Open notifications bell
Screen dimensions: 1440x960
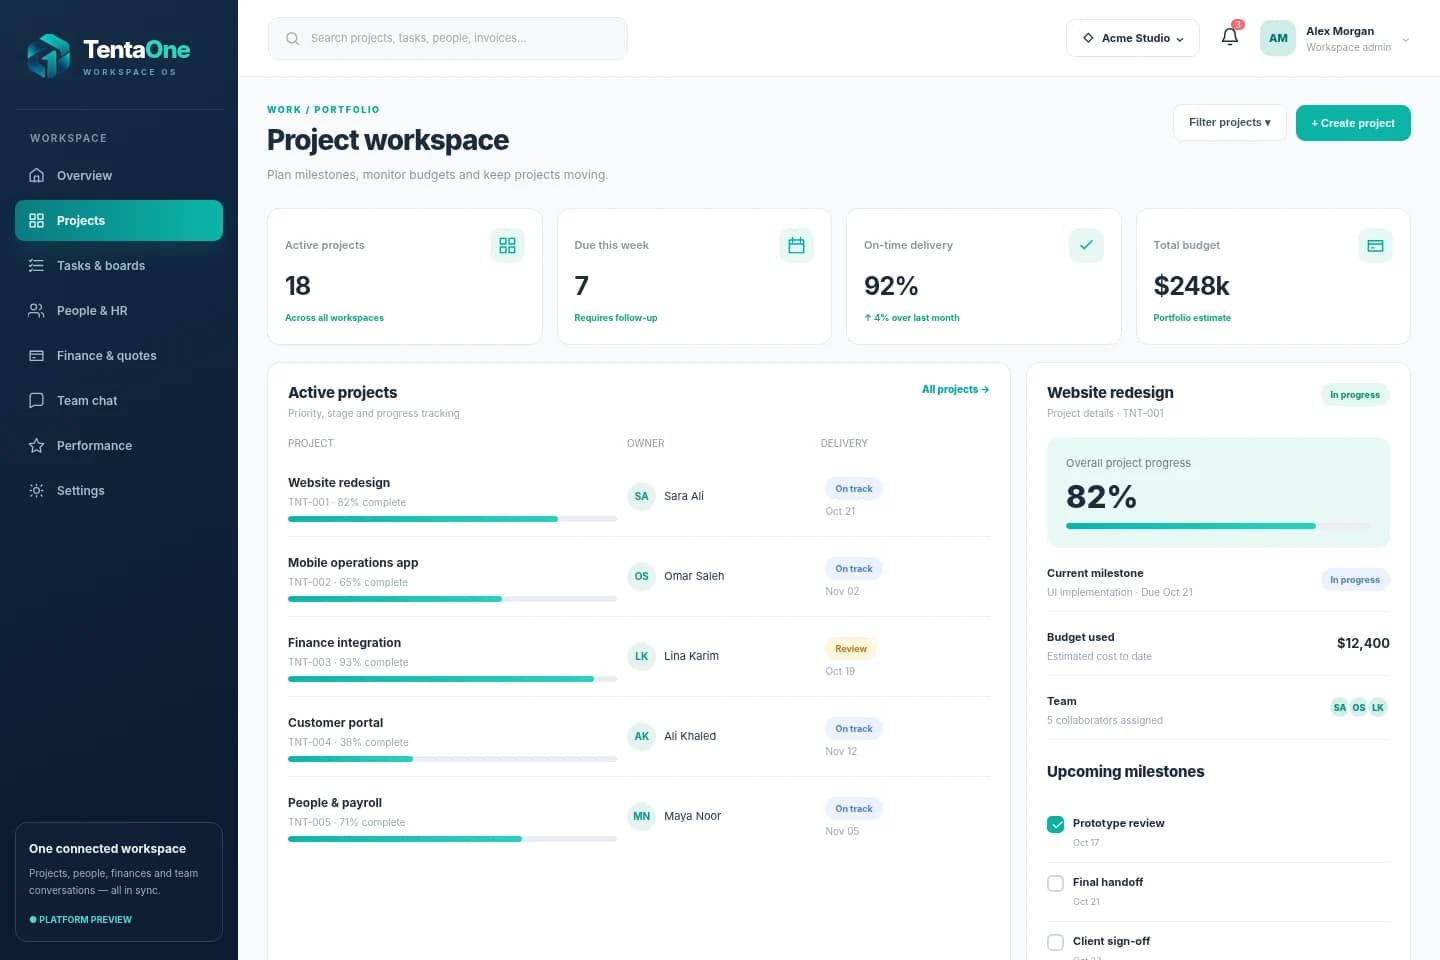[x=1230, y=37]
